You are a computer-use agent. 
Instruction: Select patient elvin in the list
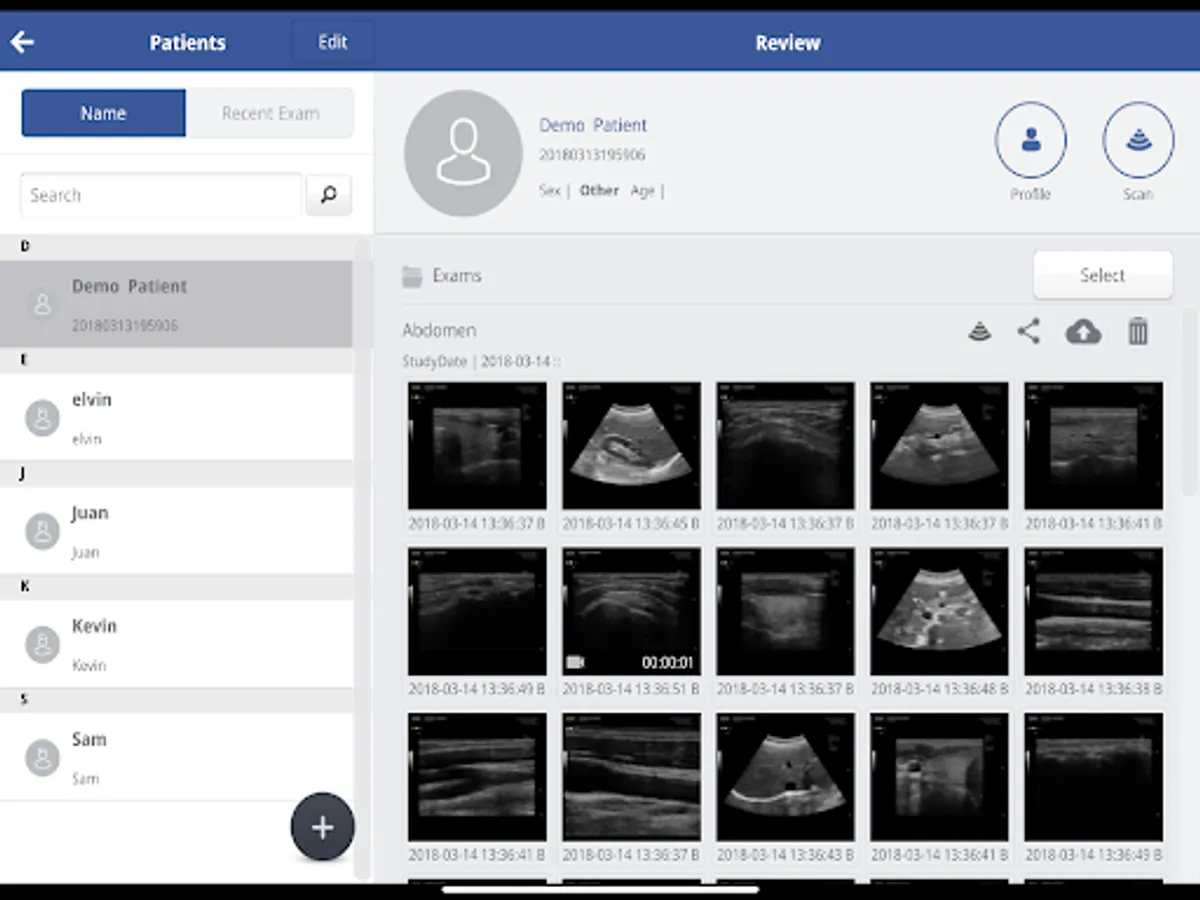coord(176,417)
